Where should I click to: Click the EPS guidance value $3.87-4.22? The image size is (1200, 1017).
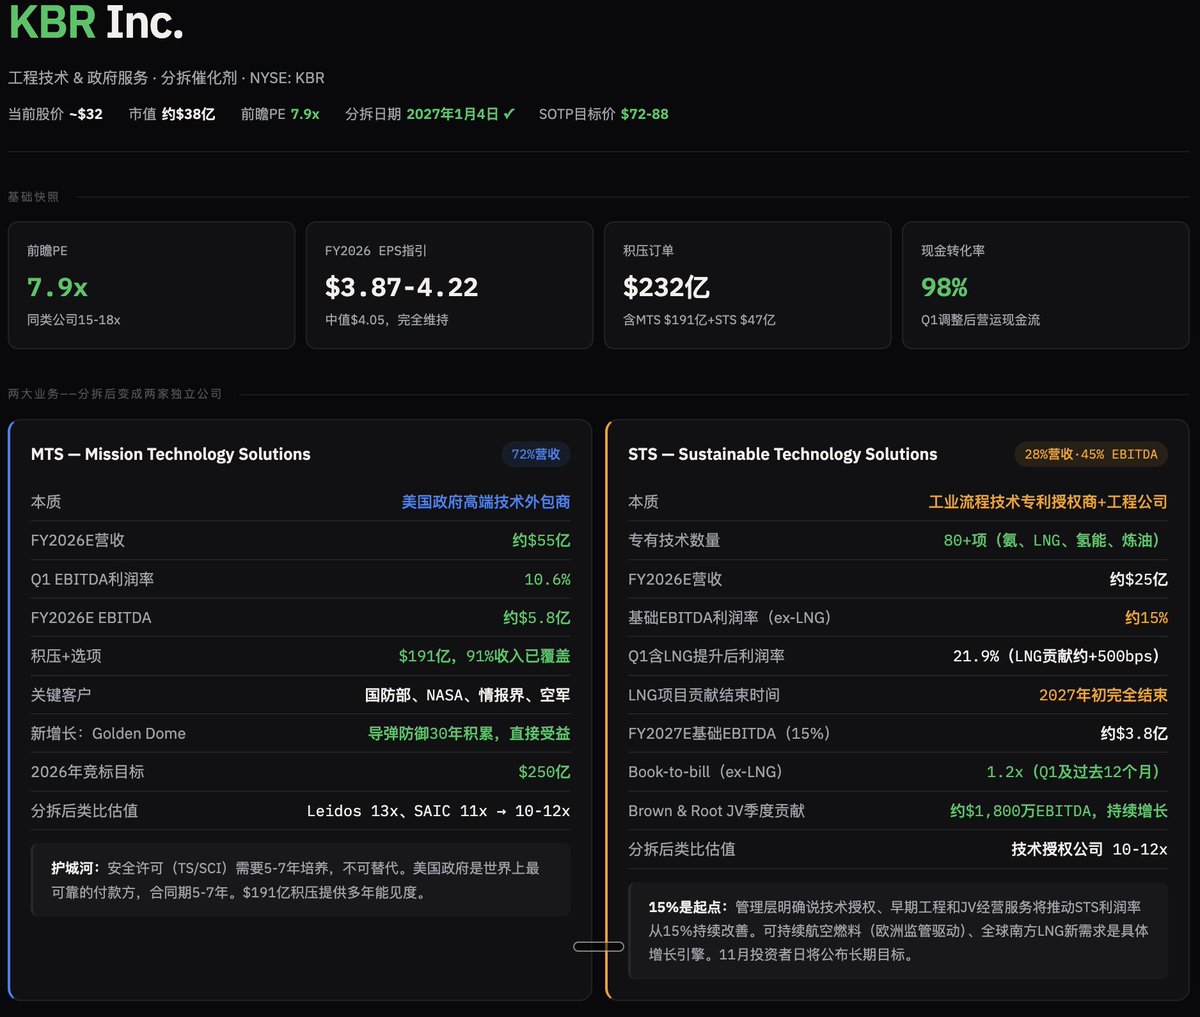(401, 288)
